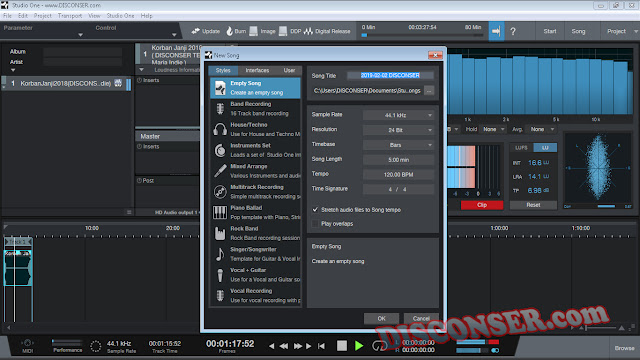
Task: Start playback with the green Play button
Action: tap(359, 346)
